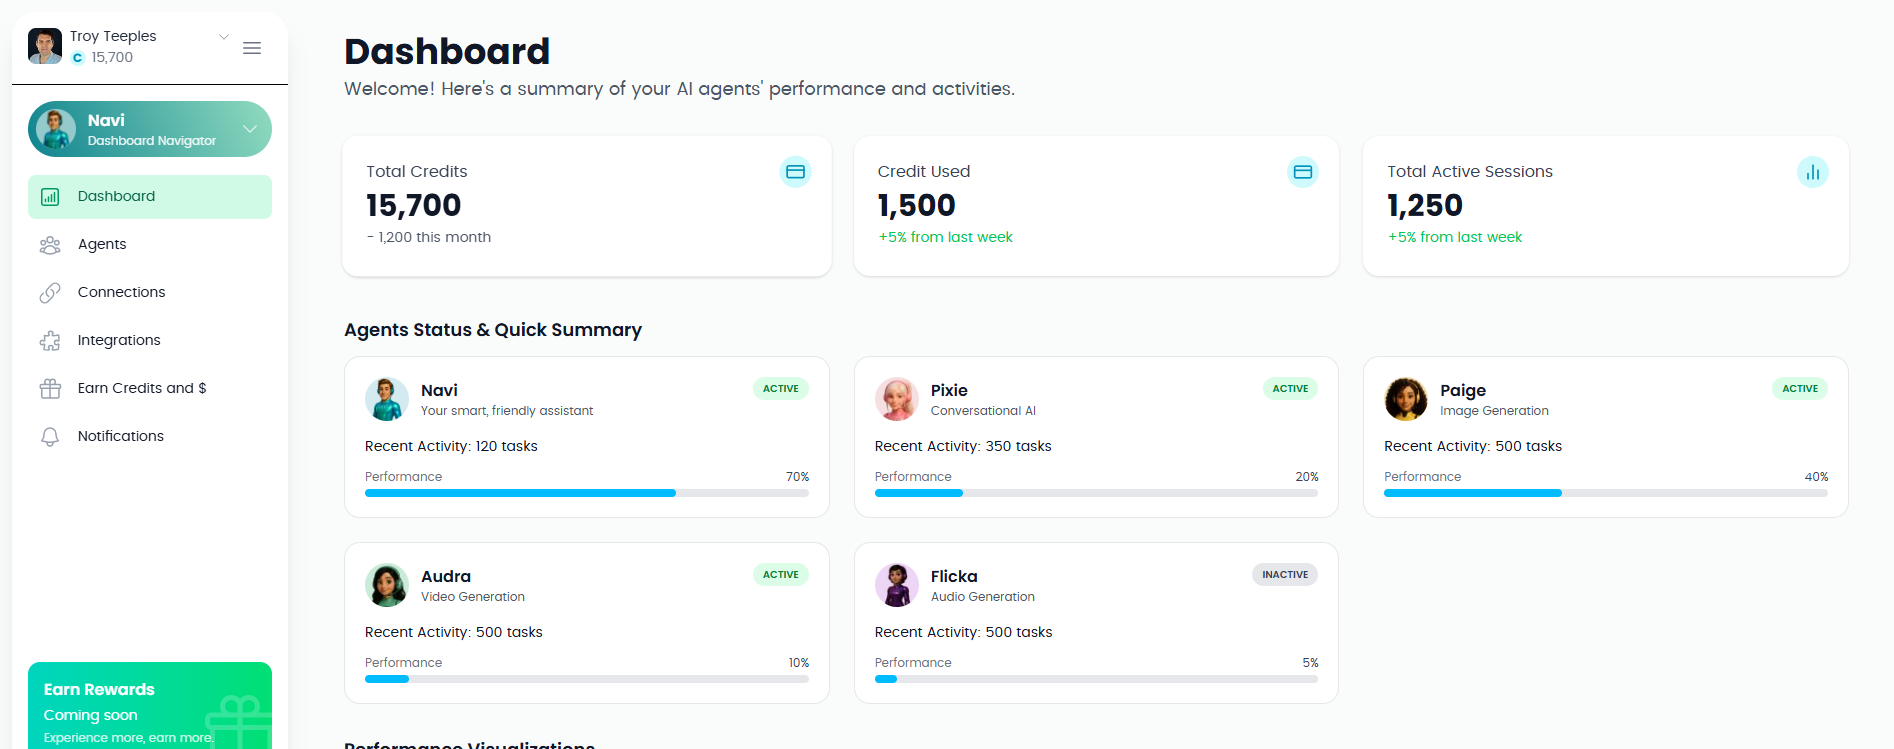Select the Paige agent name
This screenshot has height=749, width=1894.
[x=1463, y=390]
